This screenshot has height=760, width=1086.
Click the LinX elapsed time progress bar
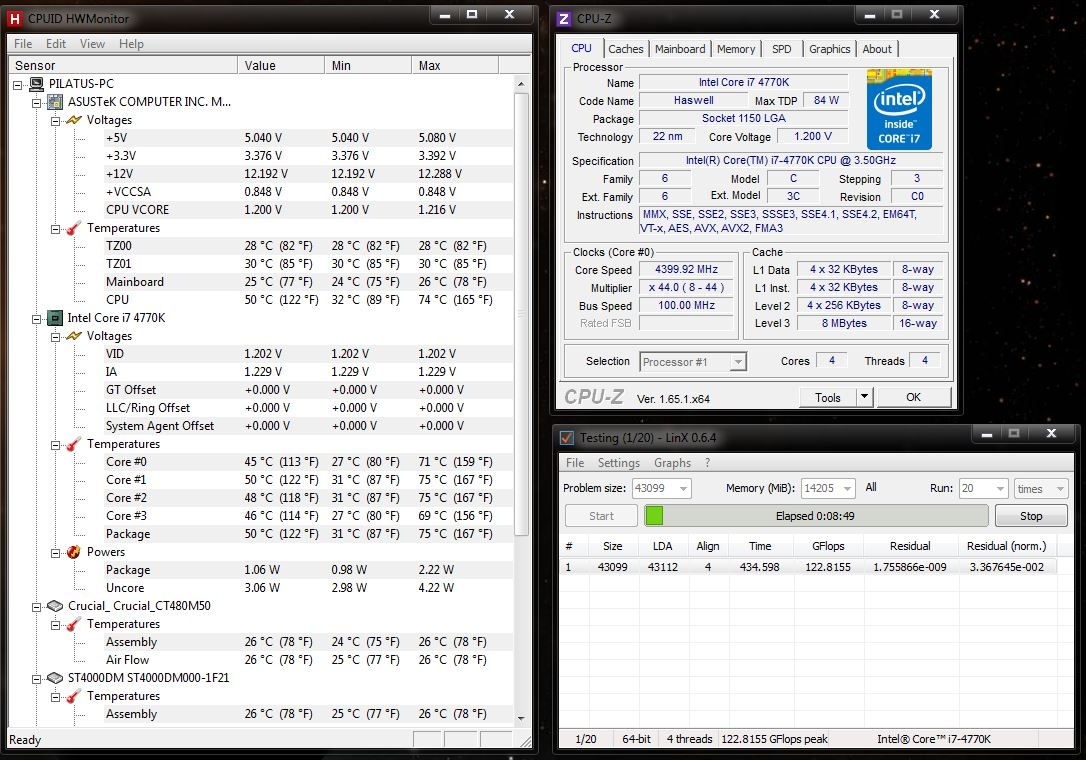coord(815,515)
